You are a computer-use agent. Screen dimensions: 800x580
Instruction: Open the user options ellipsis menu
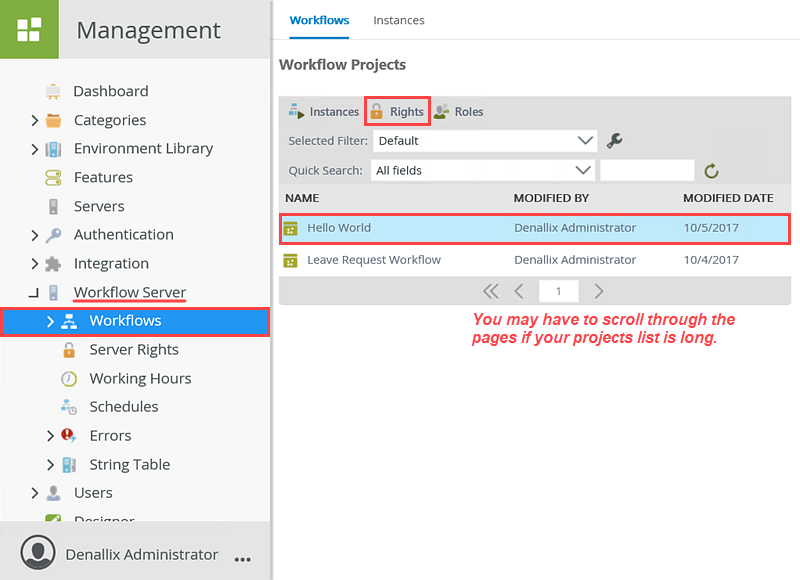242,560
